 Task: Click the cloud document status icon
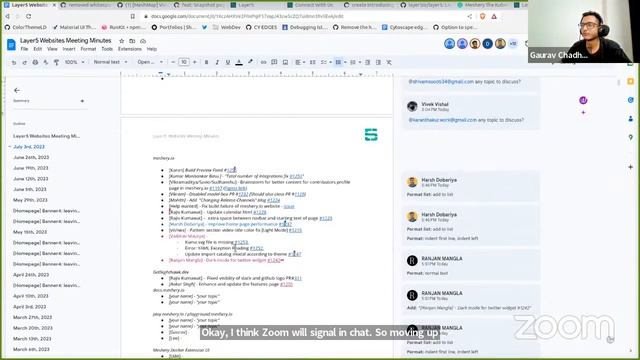coord(143,41)
